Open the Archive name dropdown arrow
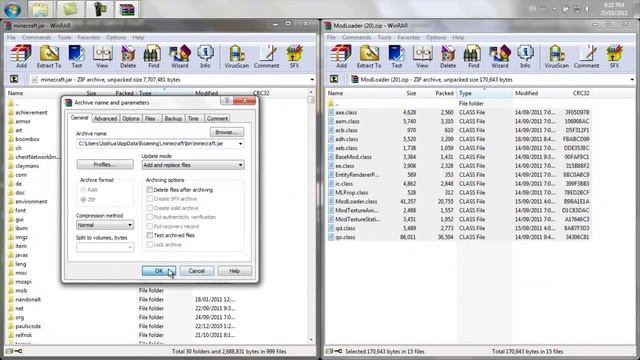640x360 pixels. [x=240, y=144]
